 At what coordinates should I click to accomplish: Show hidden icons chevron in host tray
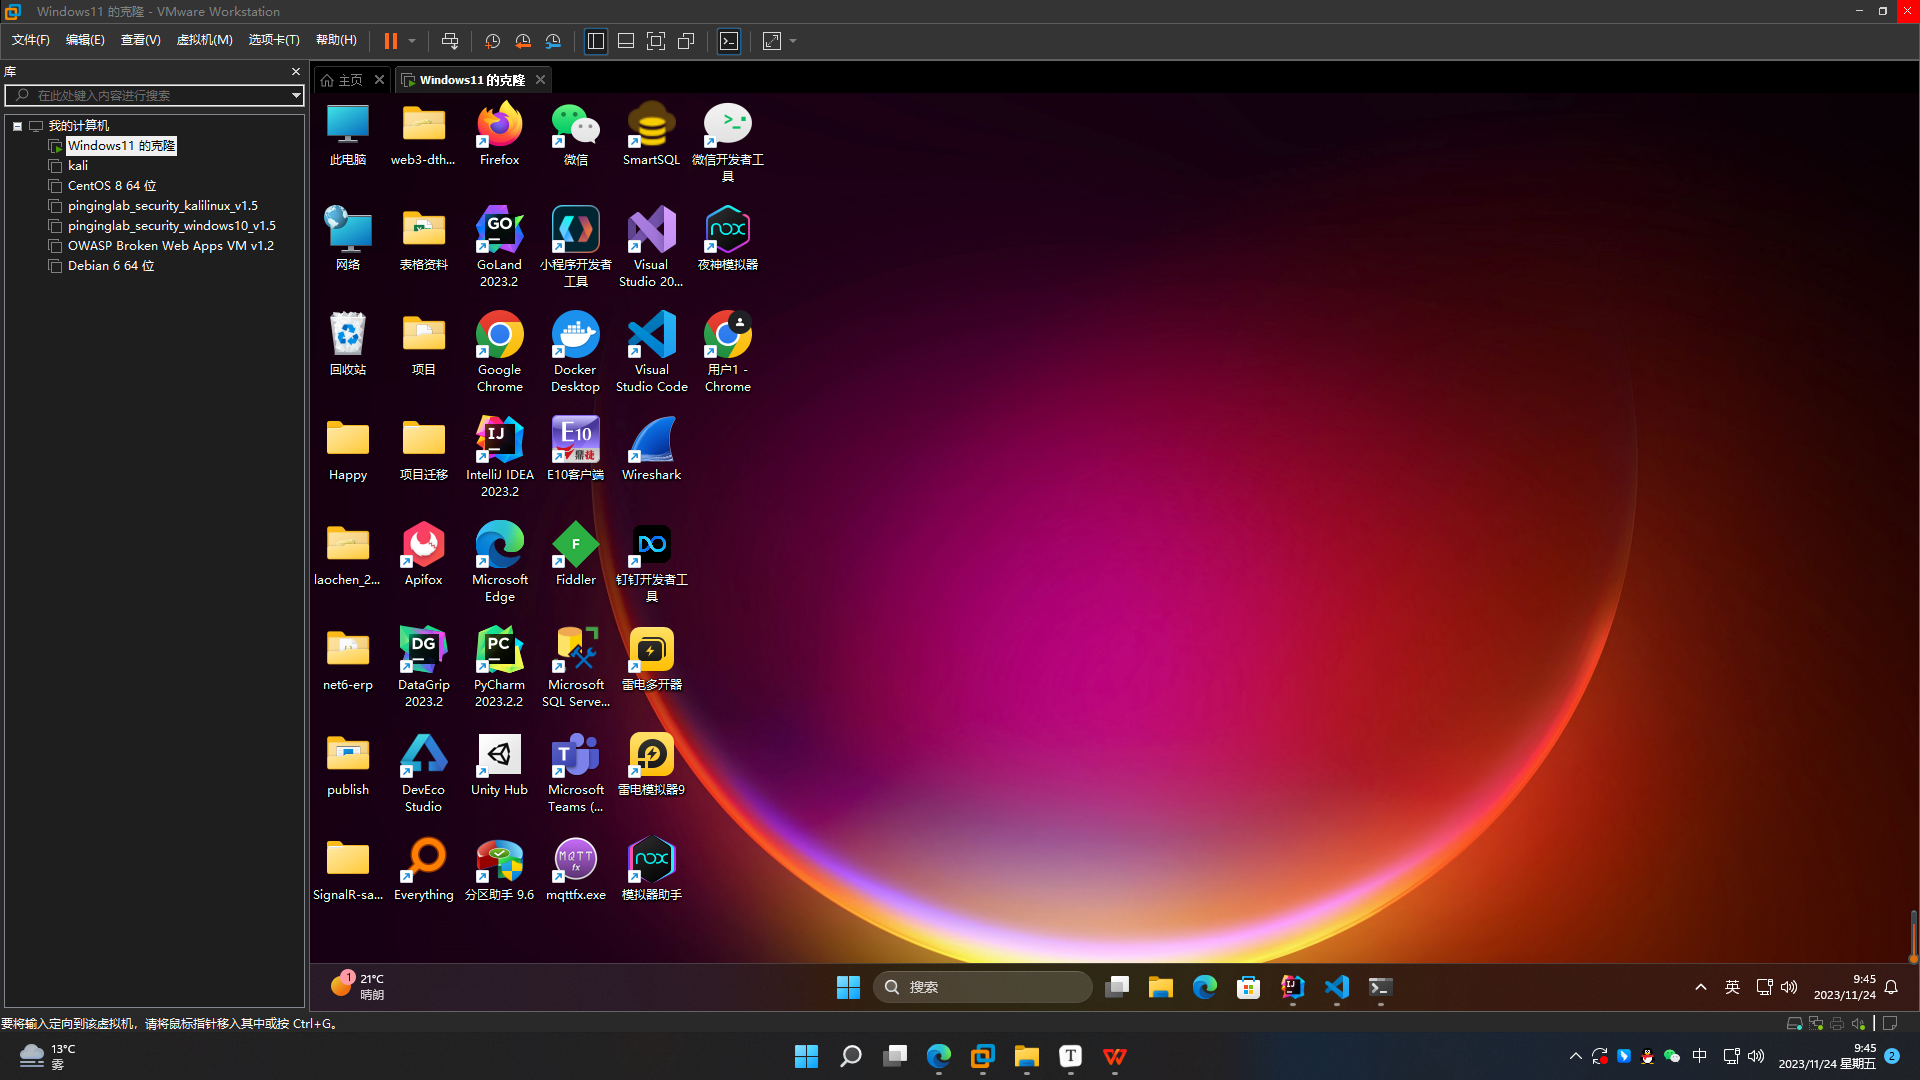point(1575,1056)
